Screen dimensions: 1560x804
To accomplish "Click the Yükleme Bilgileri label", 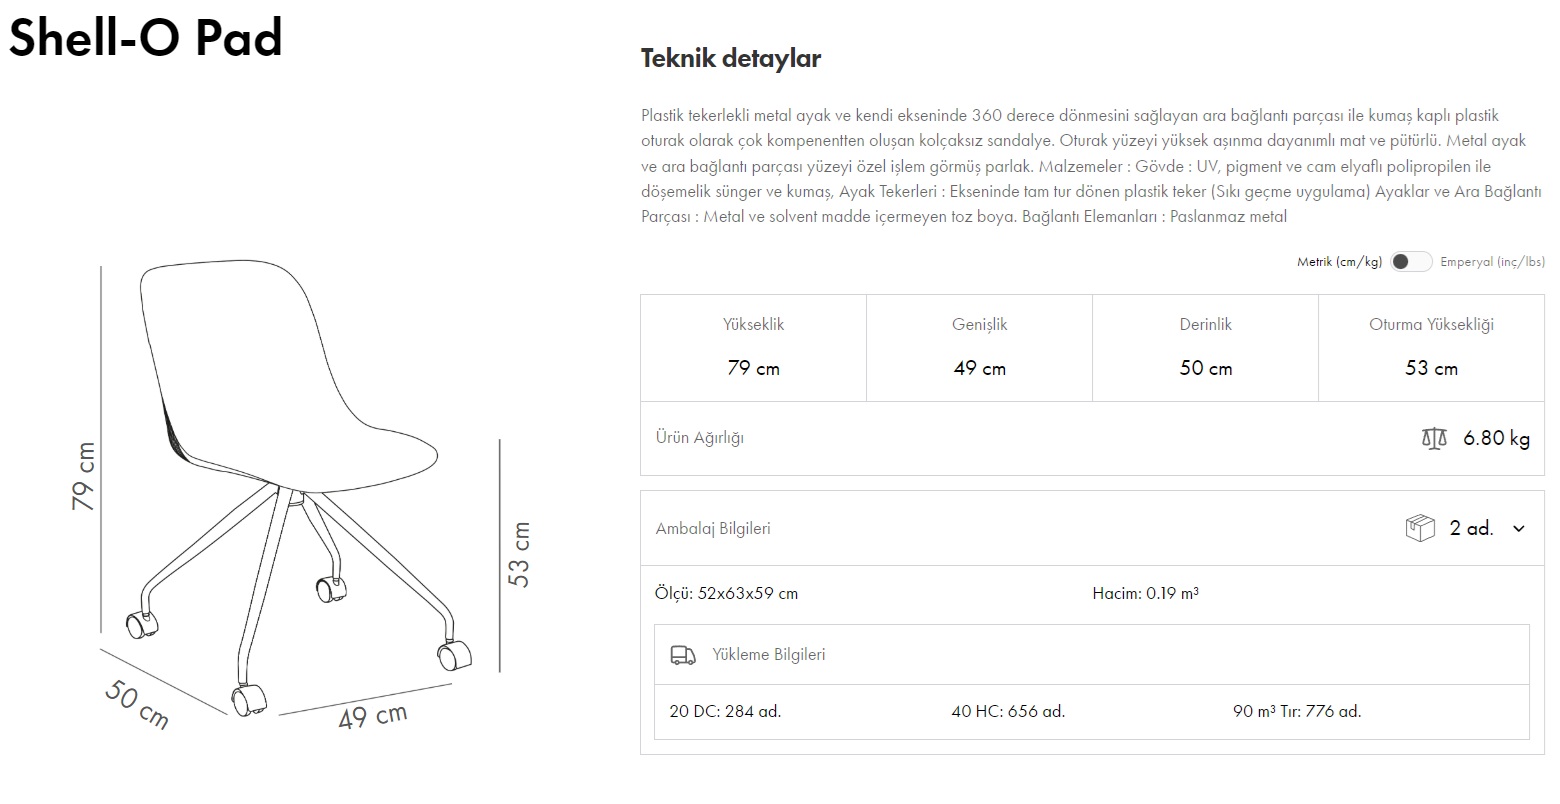I will tap(768, 655).
